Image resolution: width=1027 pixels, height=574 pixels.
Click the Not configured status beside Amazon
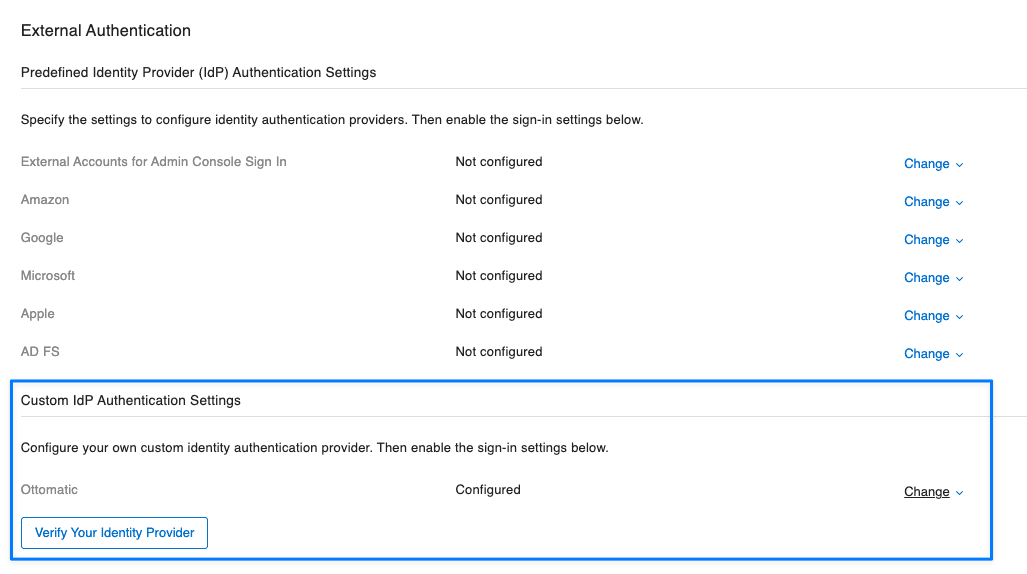pyautogui.click(x=499, y=200)
